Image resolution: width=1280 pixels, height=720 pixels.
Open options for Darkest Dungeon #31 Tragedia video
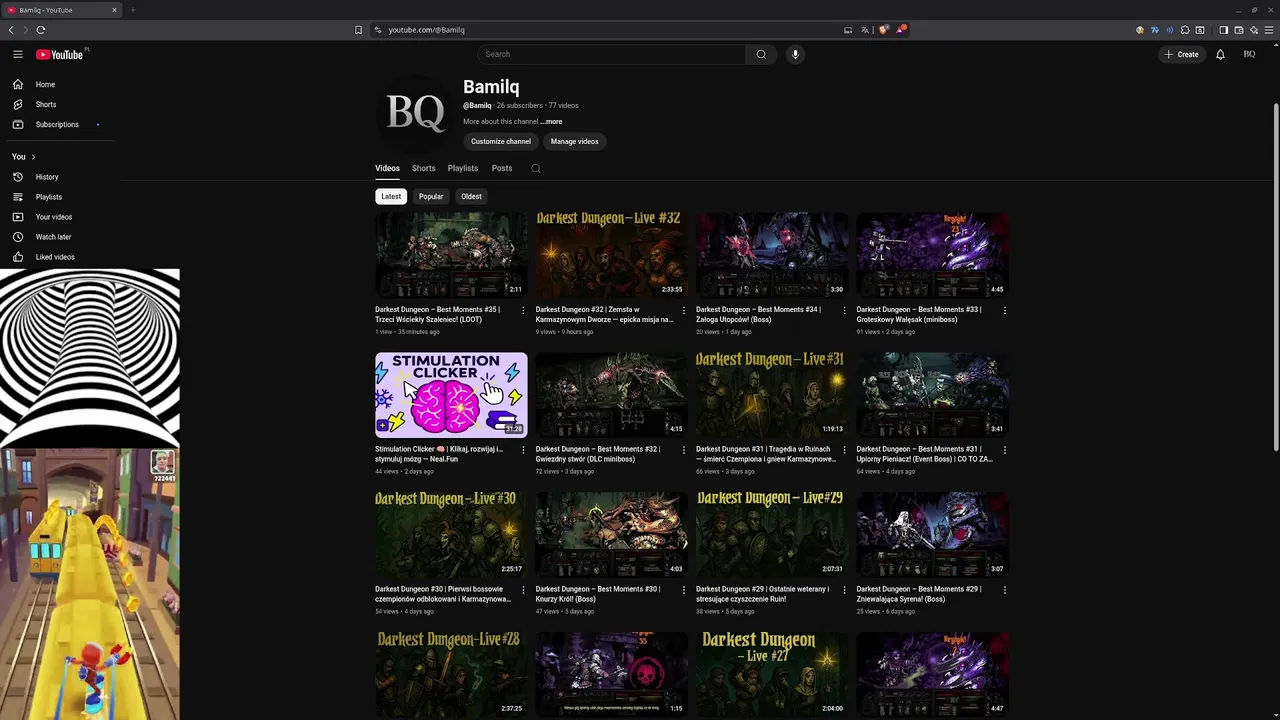pyautogui.click(x=844, y=450)
